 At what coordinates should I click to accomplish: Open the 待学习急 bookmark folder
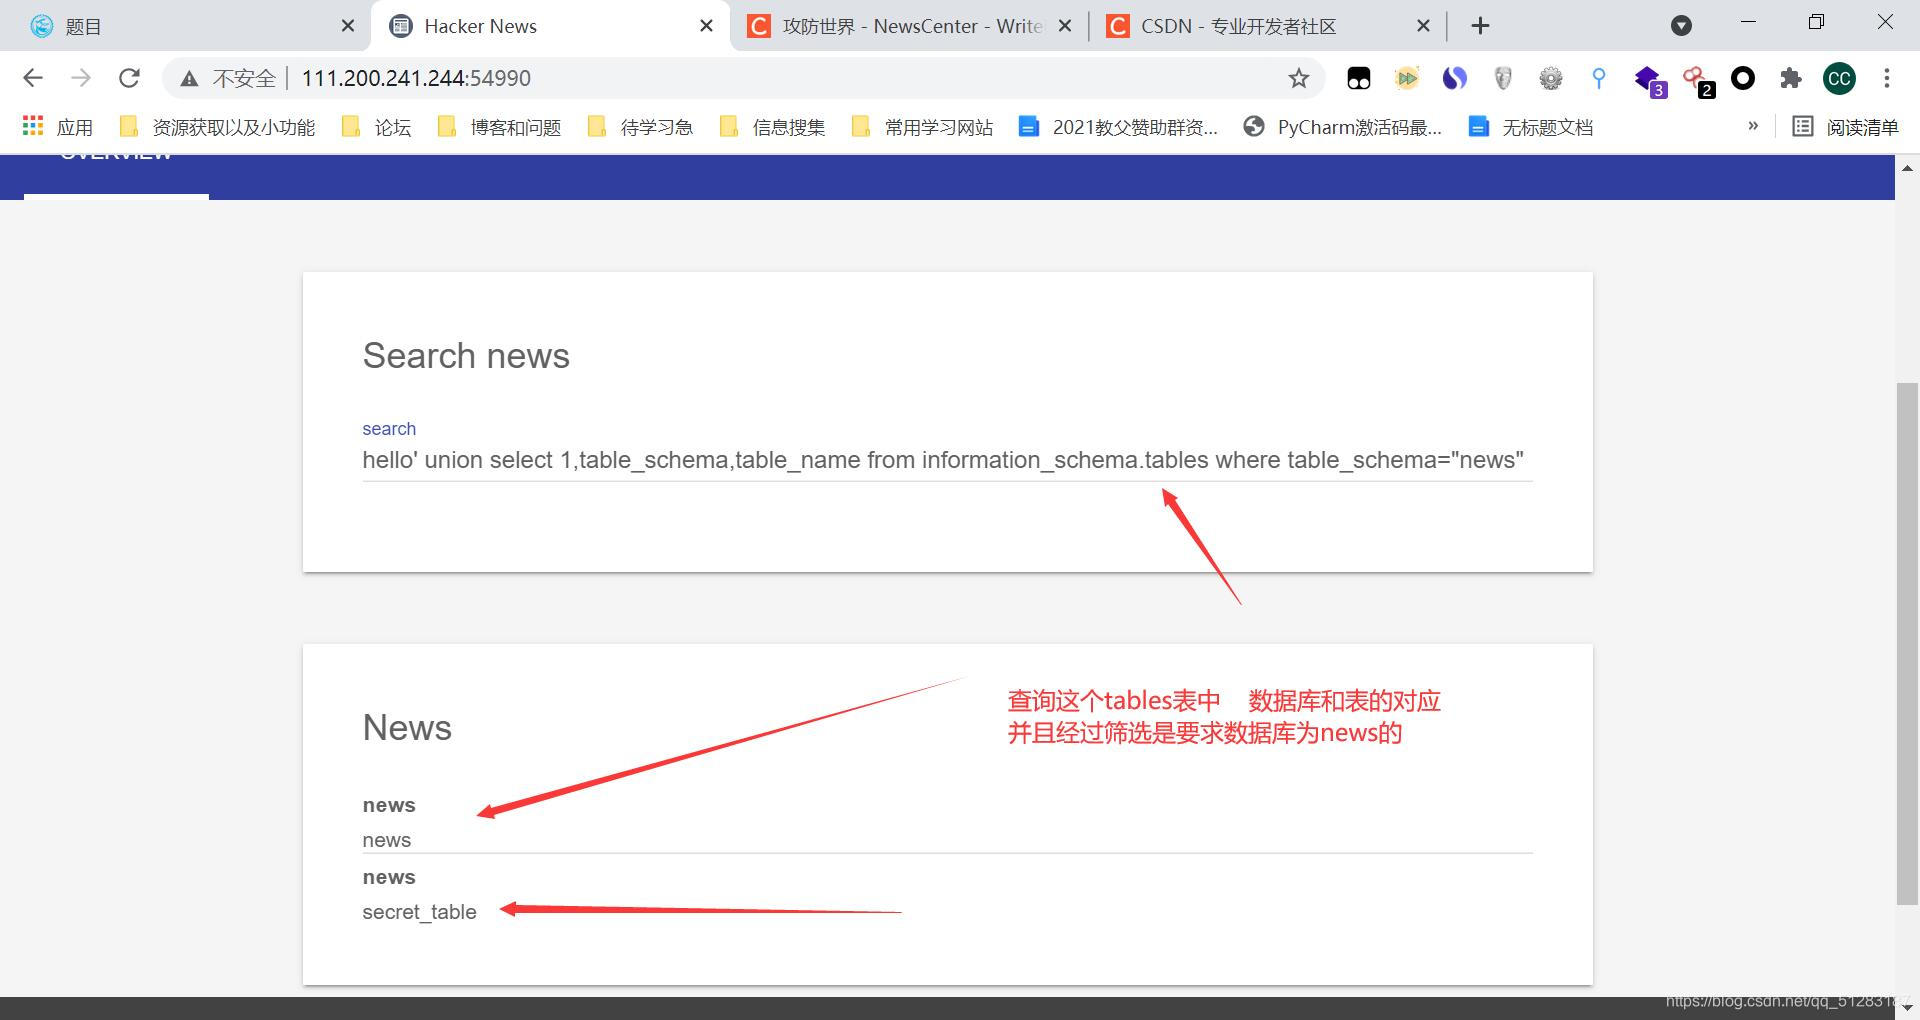pyautogui.click(x=640, y=127)
